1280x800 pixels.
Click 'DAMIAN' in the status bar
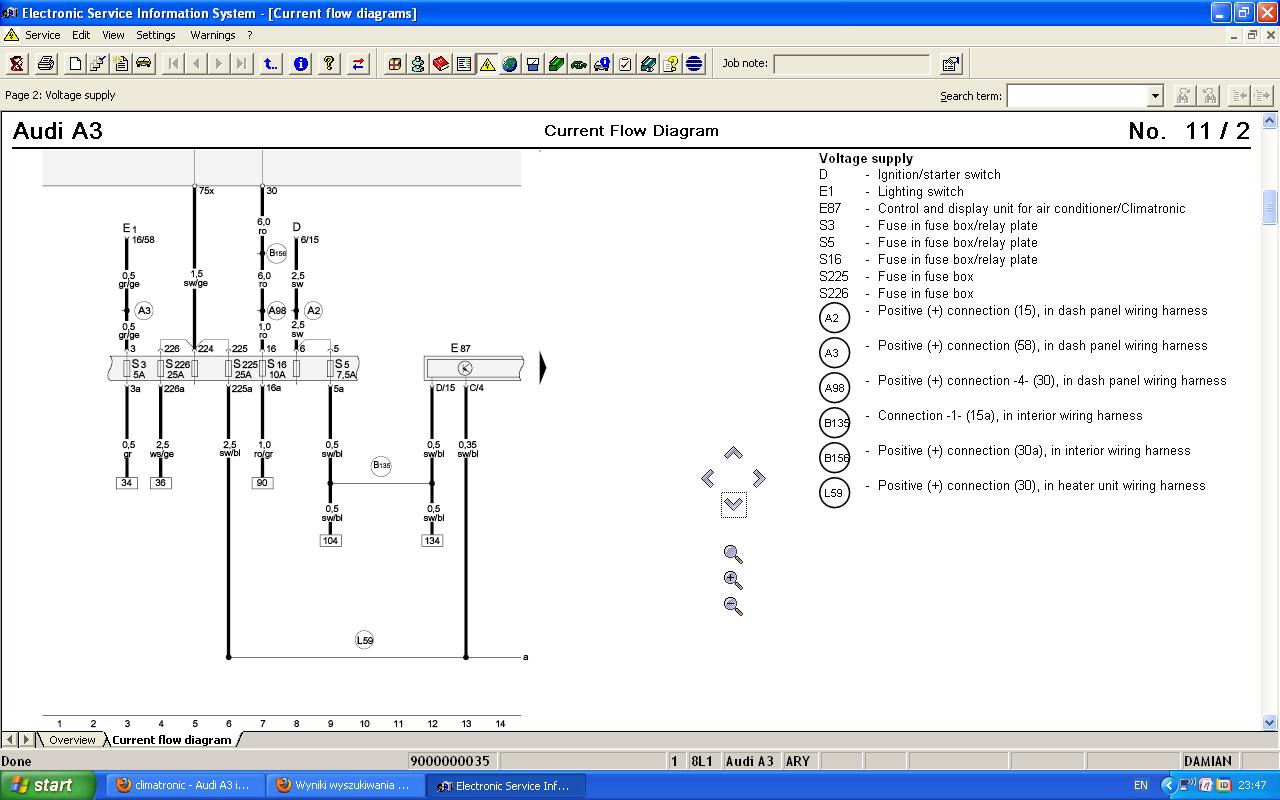[1208, 761]
